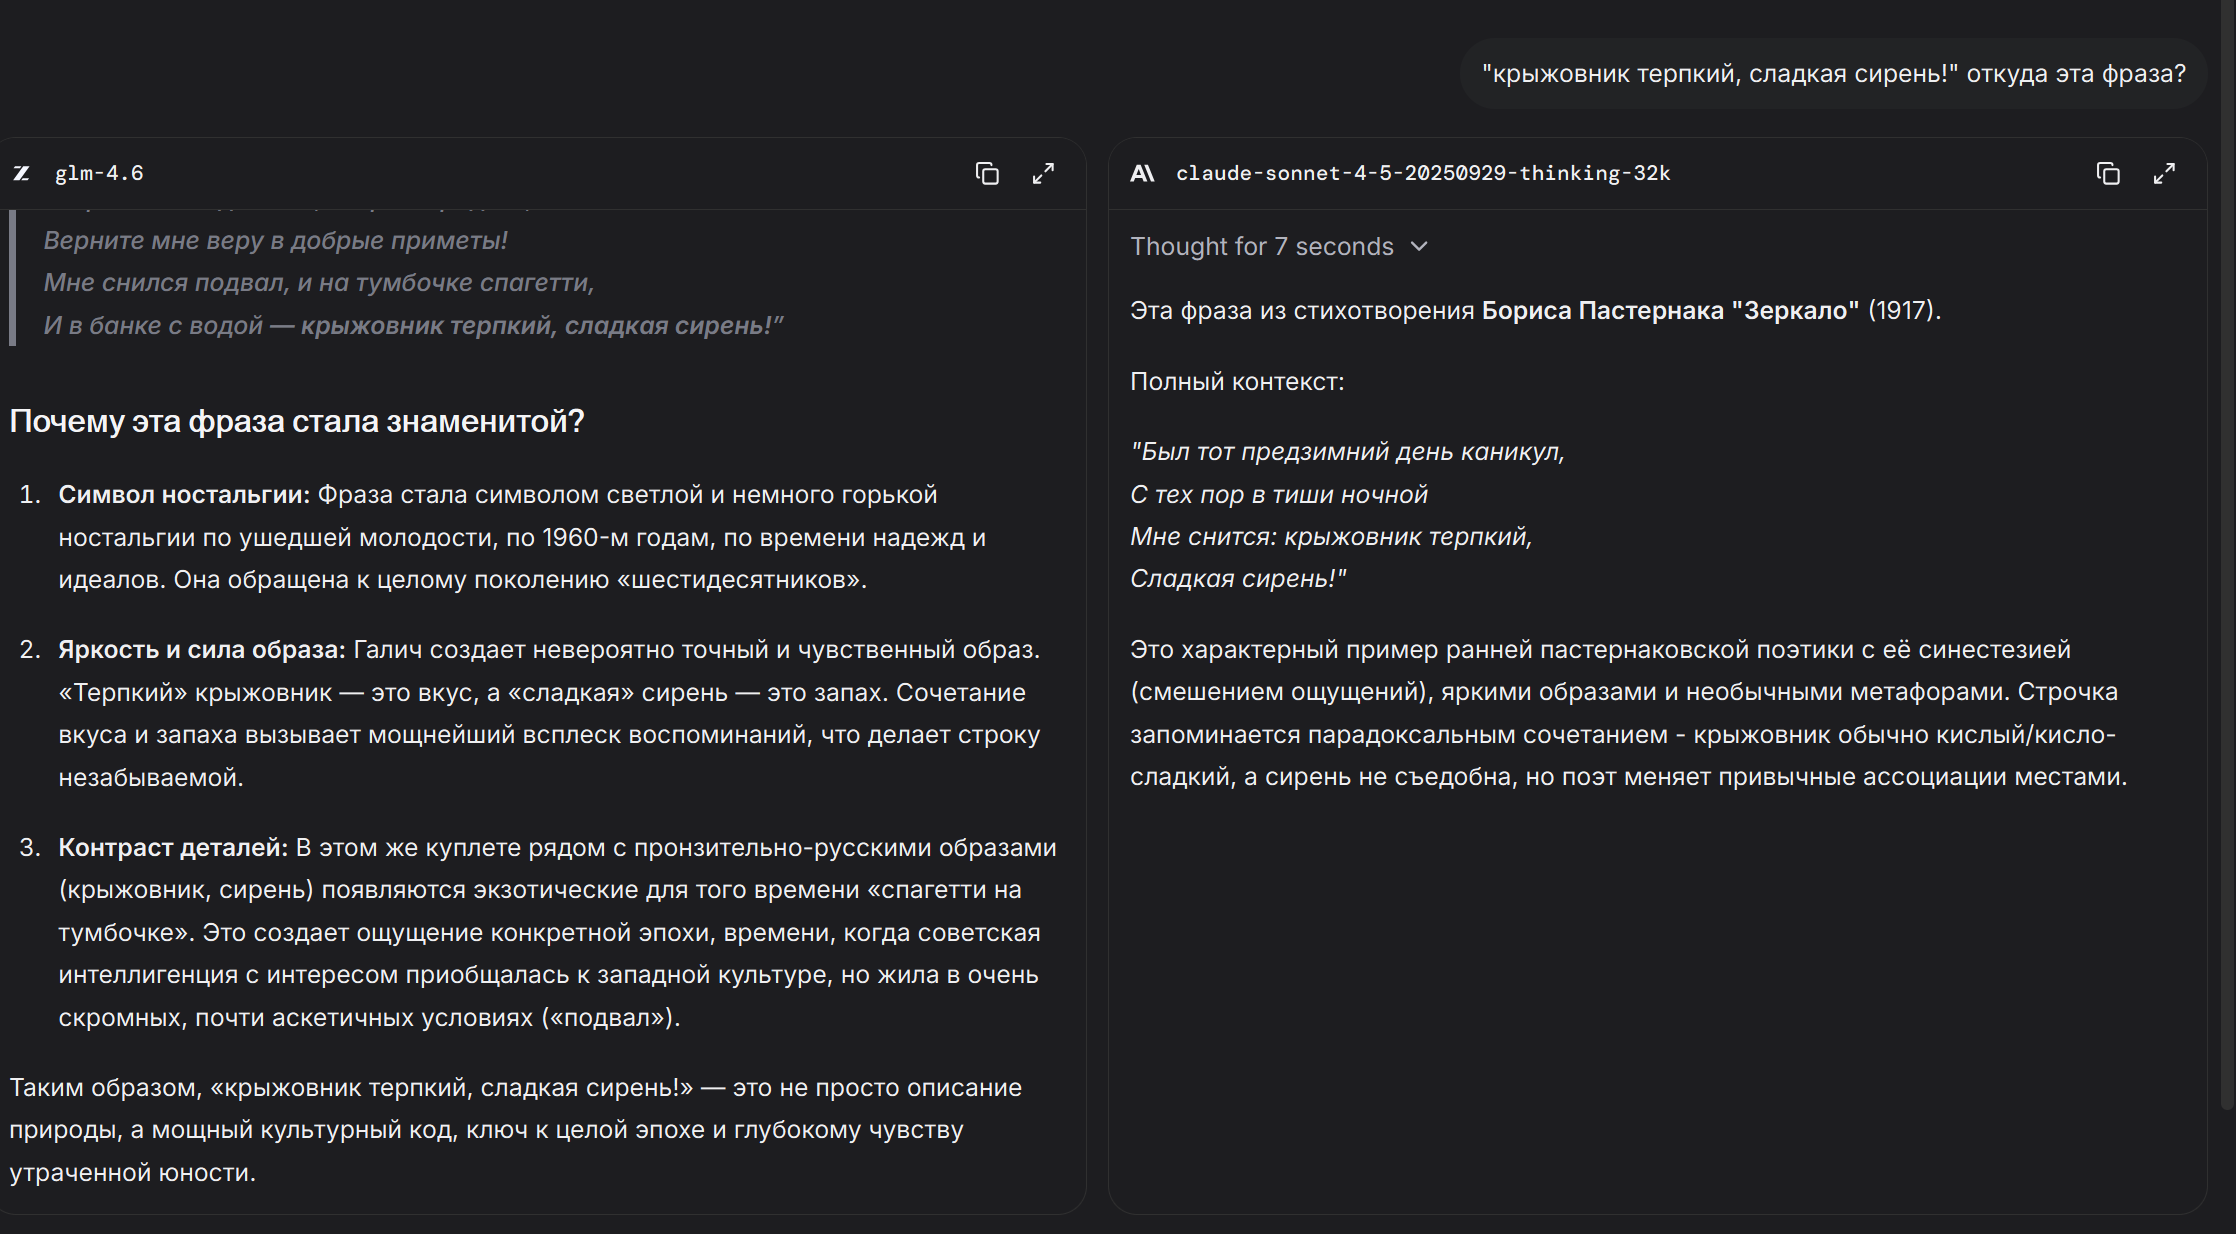Click the chevron arrow after 'Thought for 7 seconds'
The width and height of the screenshot is (2236, 1234).
click(1419, 247)
